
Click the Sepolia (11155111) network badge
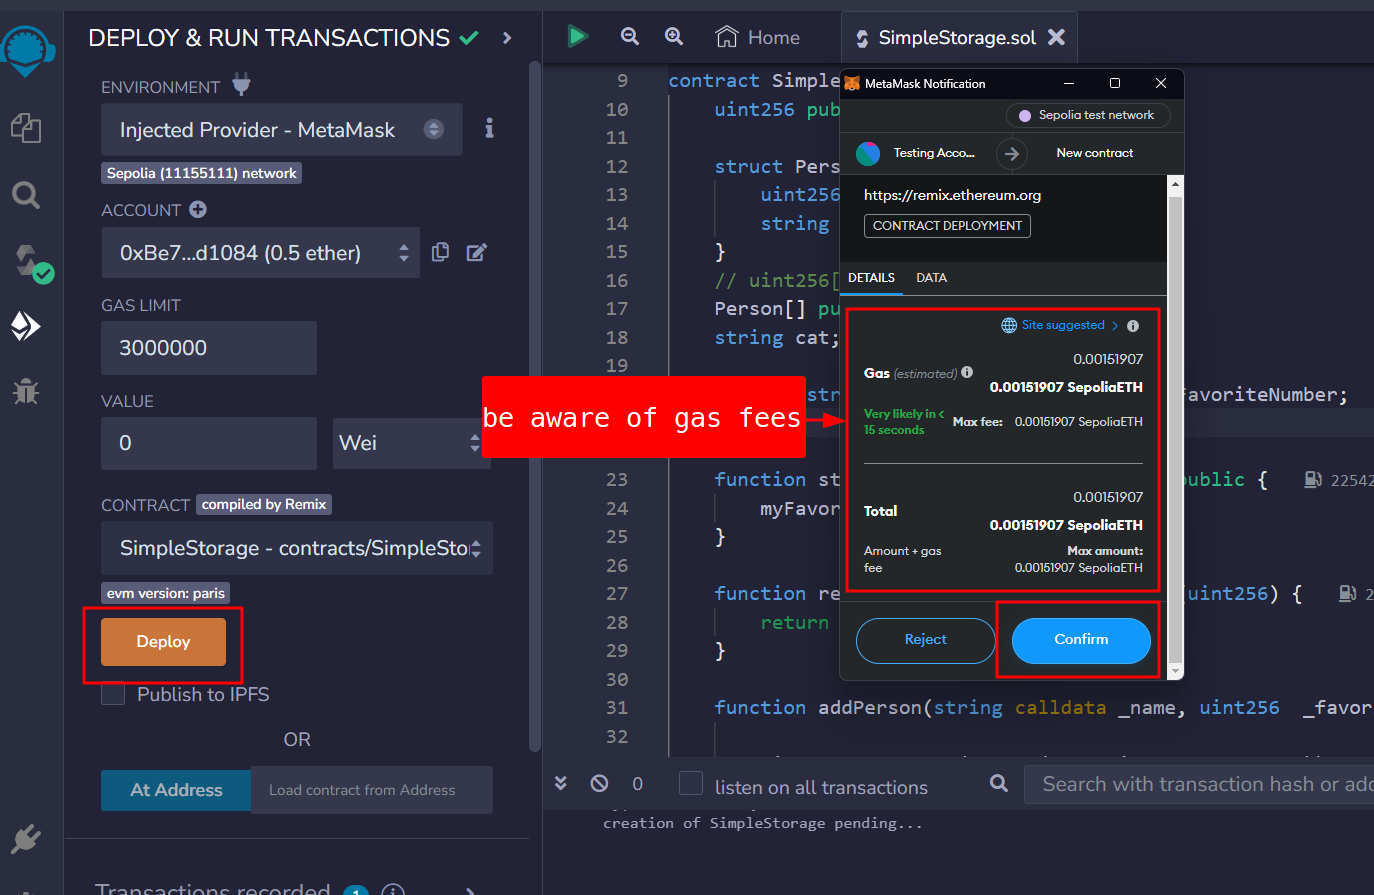201,173
